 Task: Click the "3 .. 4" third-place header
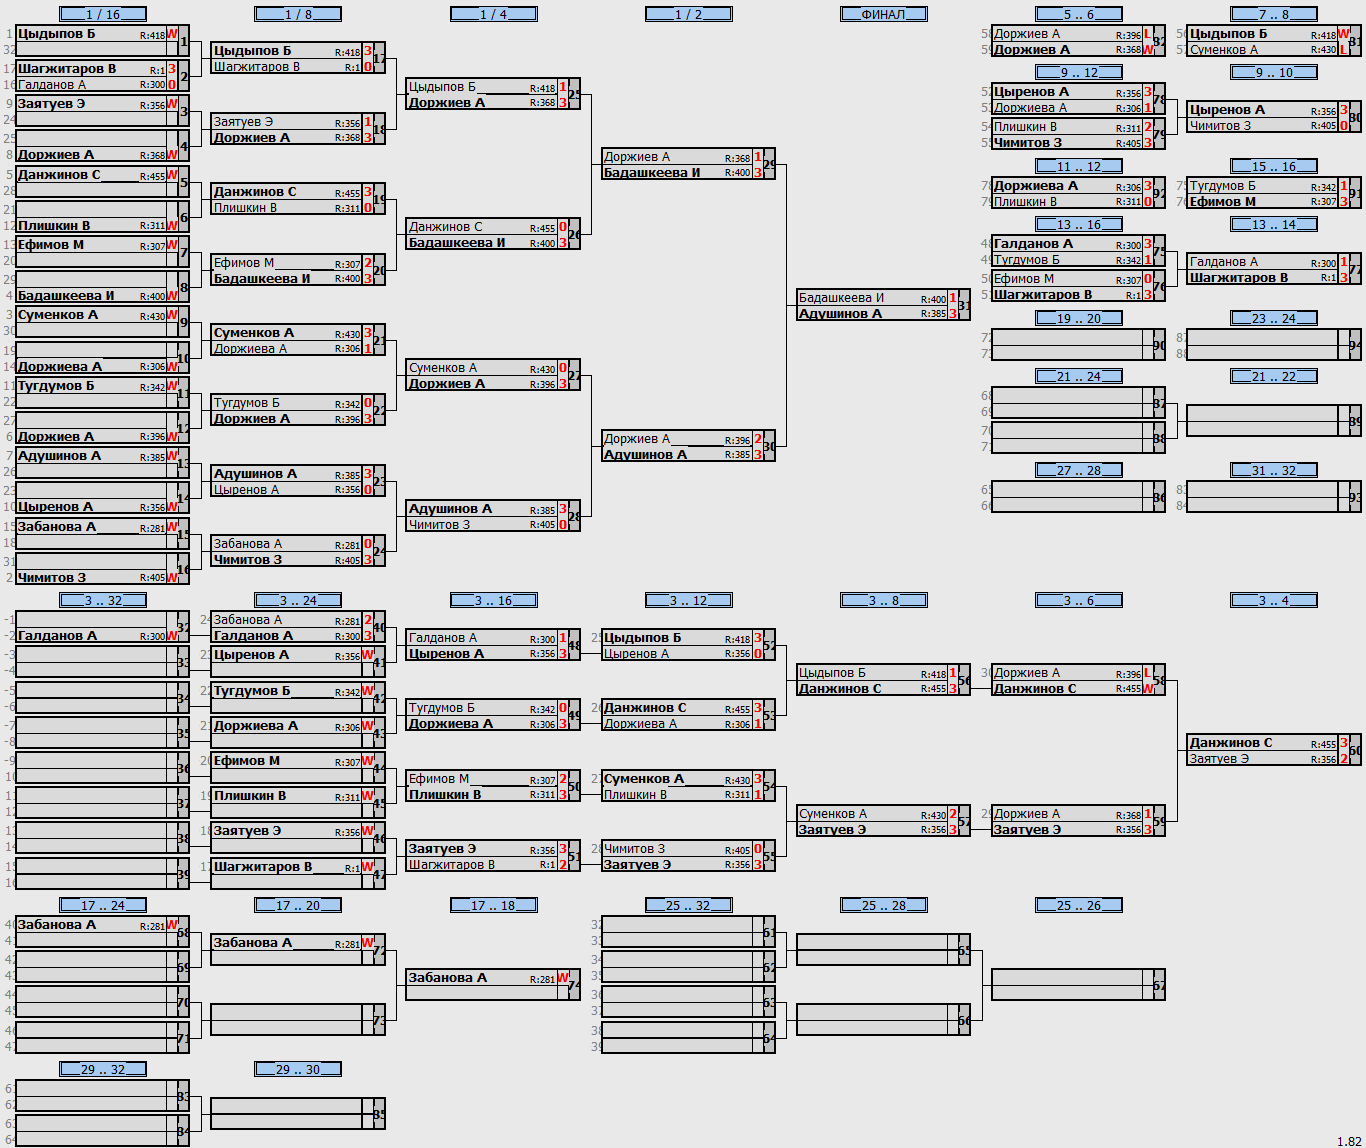(1273, 600)
